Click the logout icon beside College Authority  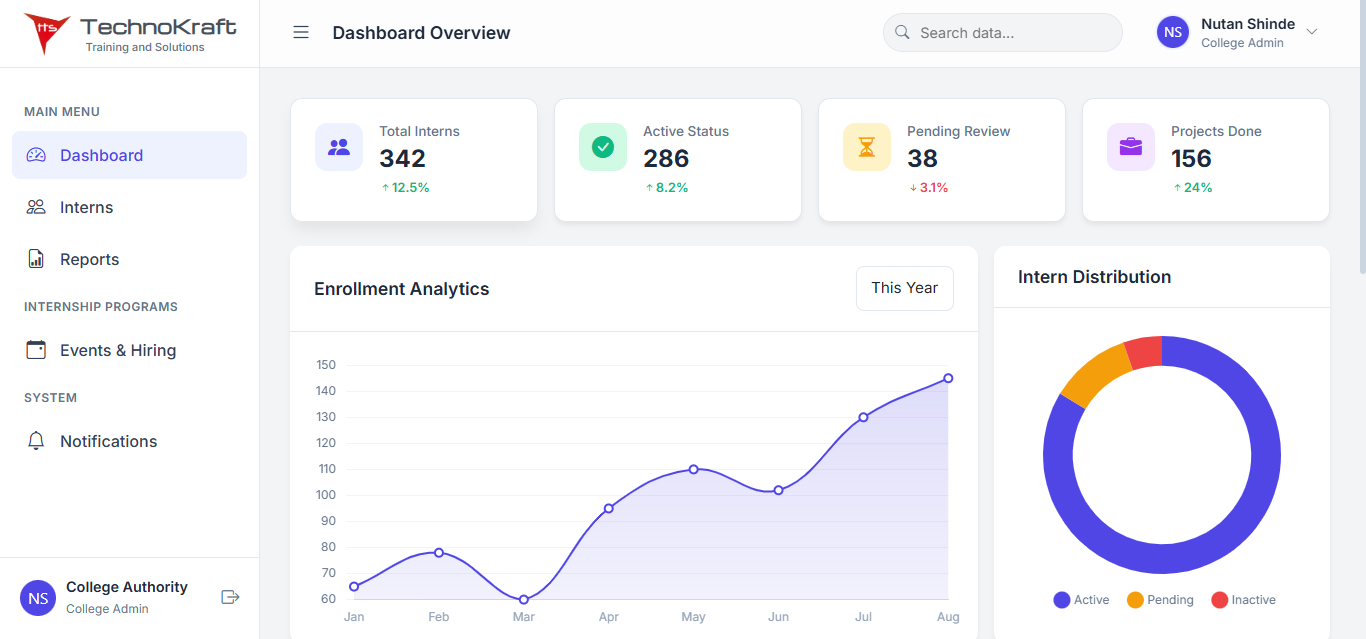[x=230, y=597]
